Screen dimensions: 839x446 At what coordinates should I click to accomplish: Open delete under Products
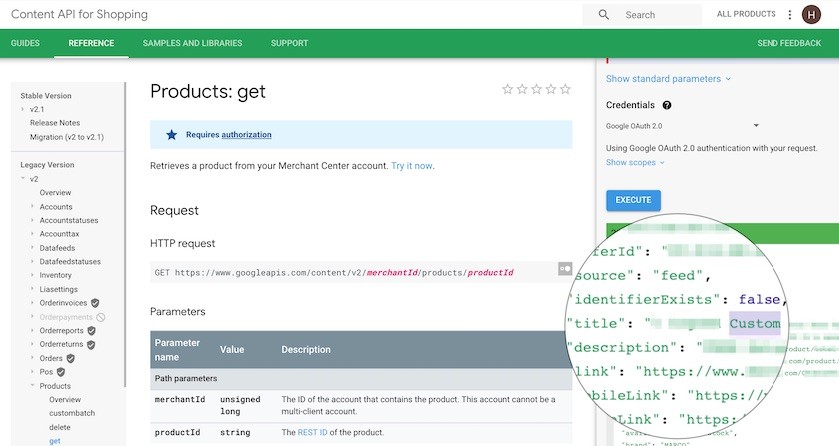point(59,427)
